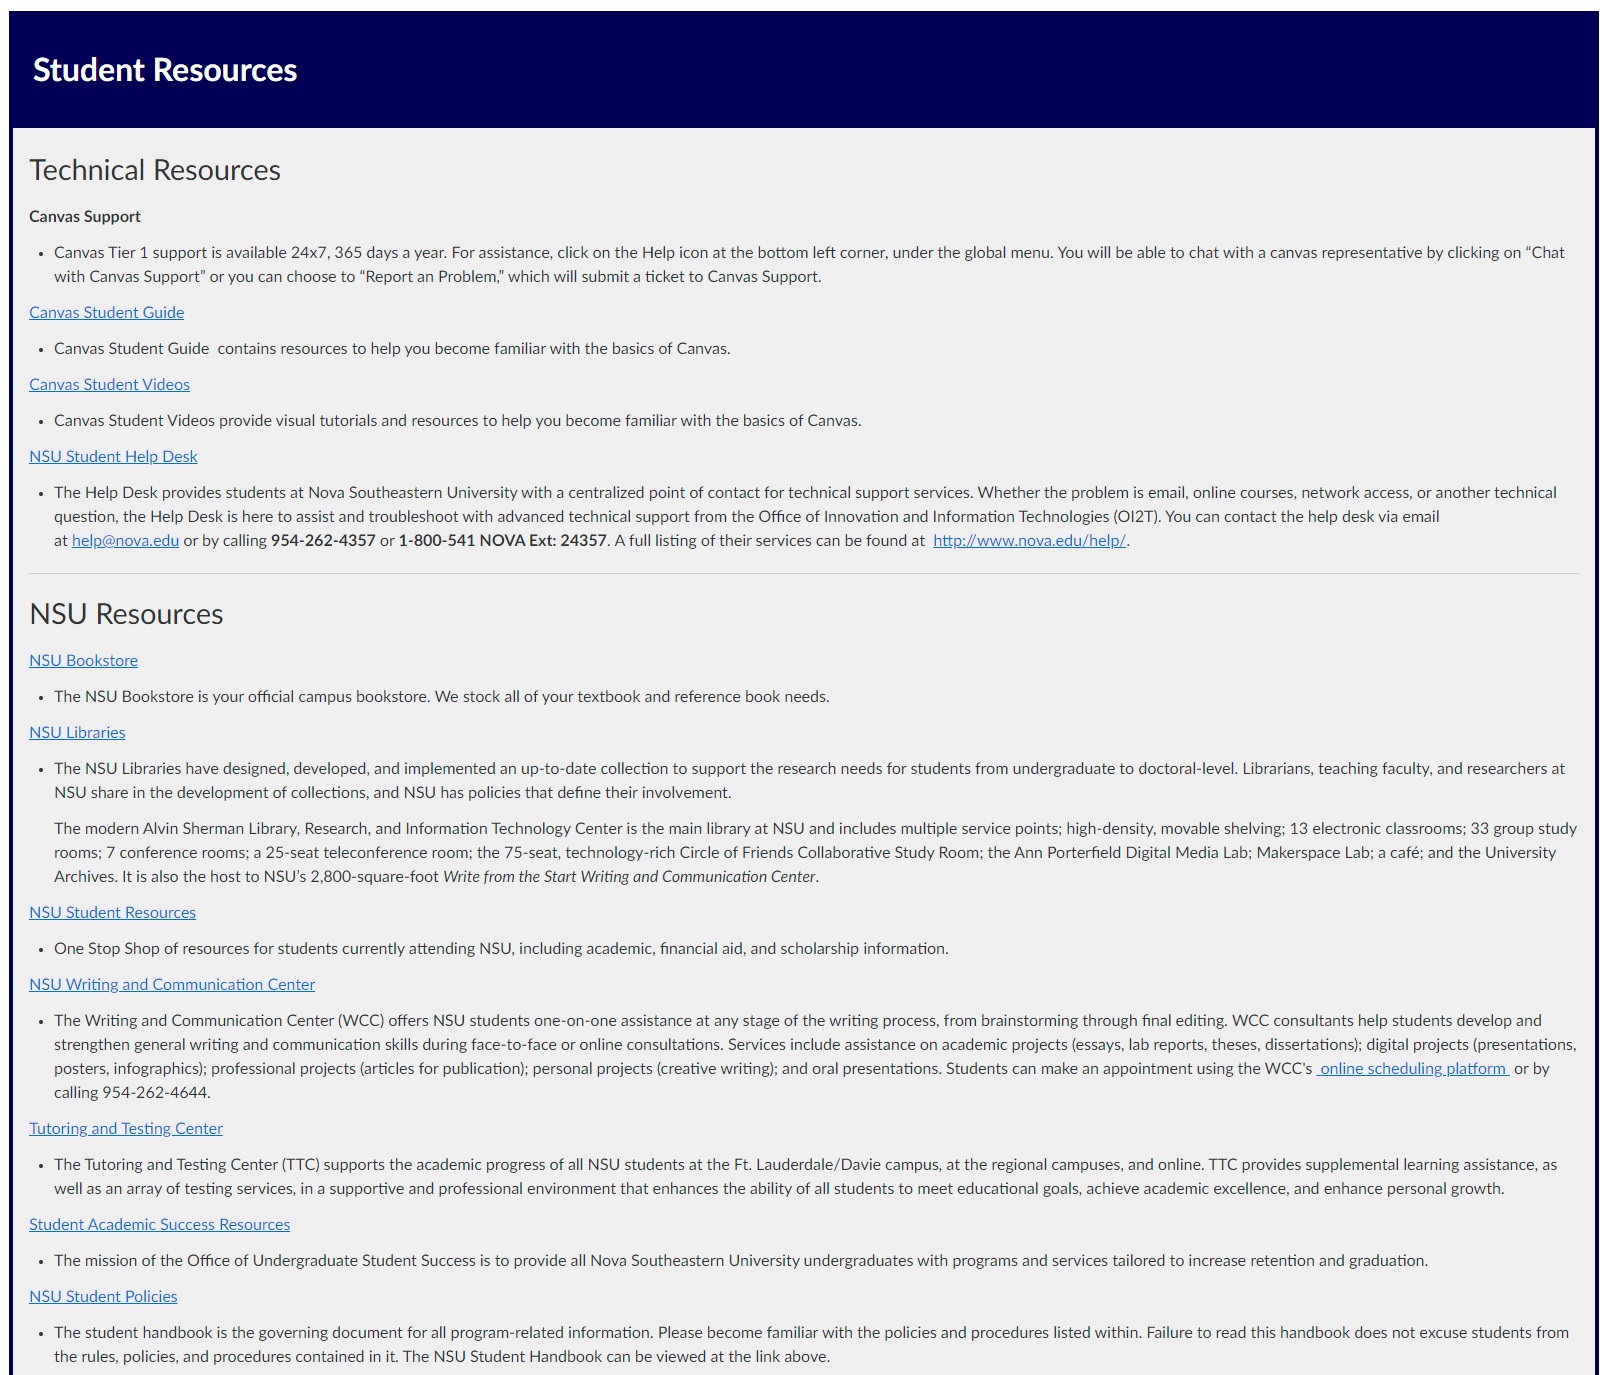Image resolution: width=1609 pixels, height=1375 pixels.
Task: Click the online scheduling platform link
Action: [x=1413, y=1068]
